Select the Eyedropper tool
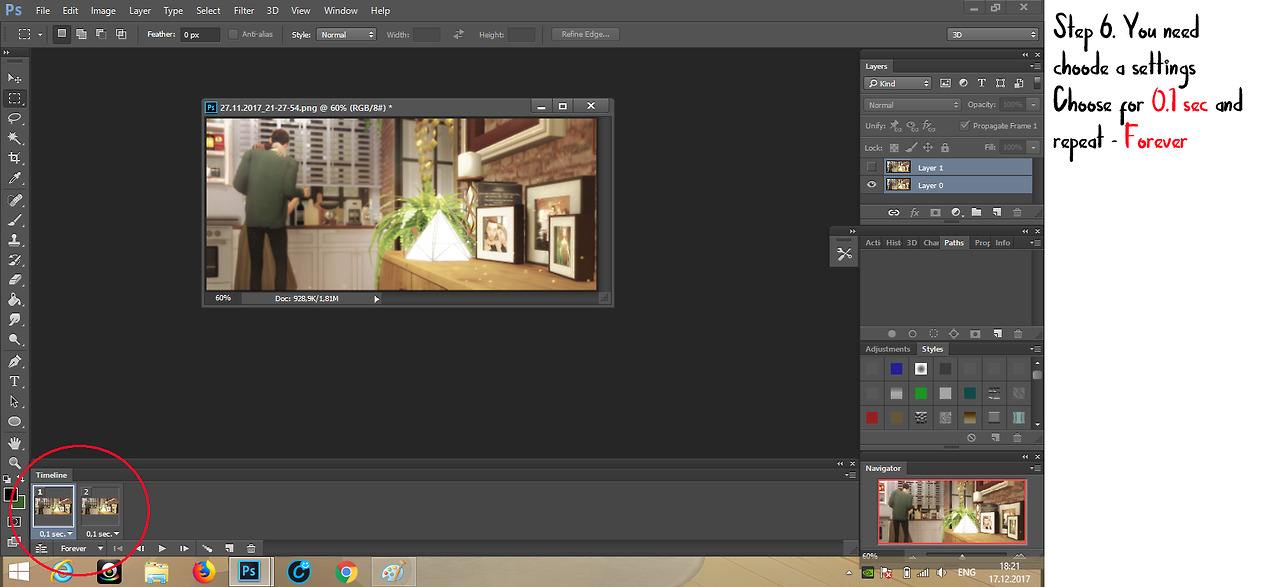This screenshot has width=1280, height=587. 15,178
